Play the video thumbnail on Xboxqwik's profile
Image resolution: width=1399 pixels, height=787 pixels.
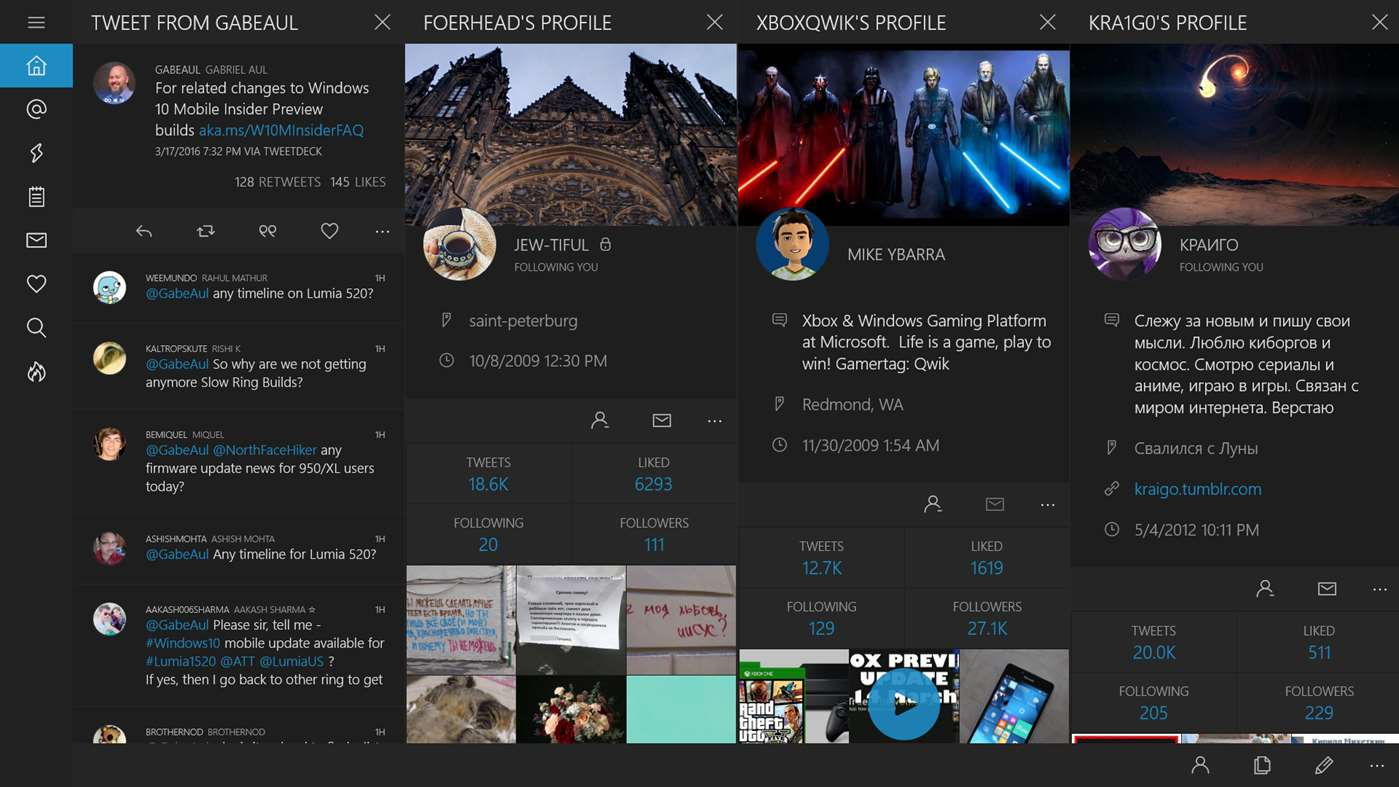coord(903,704)
